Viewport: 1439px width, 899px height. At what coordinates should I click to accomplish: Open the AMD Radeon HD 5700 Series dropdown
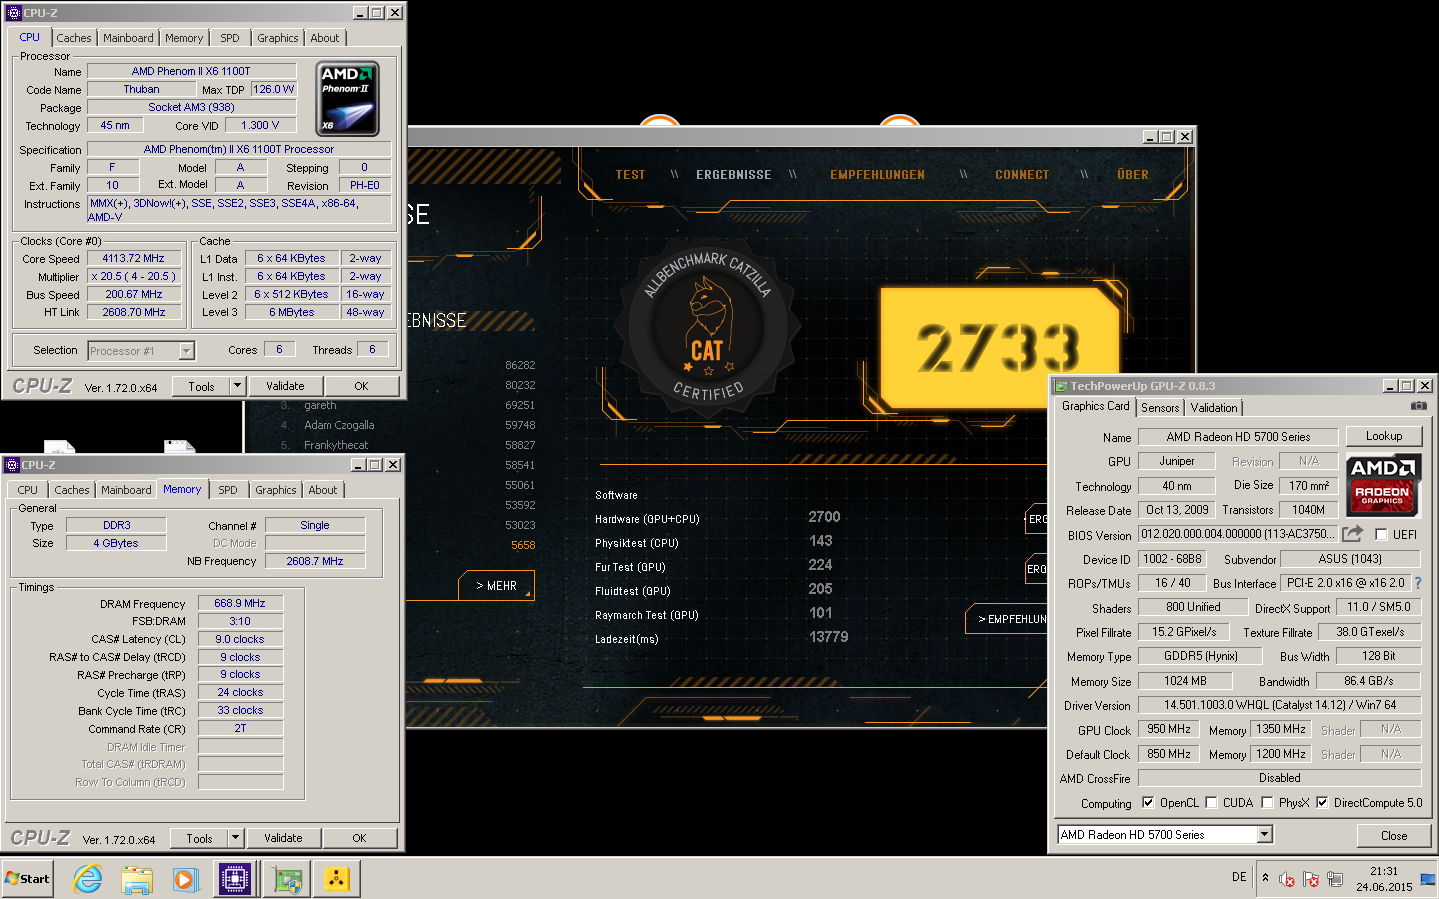(x=1265, y=834)
